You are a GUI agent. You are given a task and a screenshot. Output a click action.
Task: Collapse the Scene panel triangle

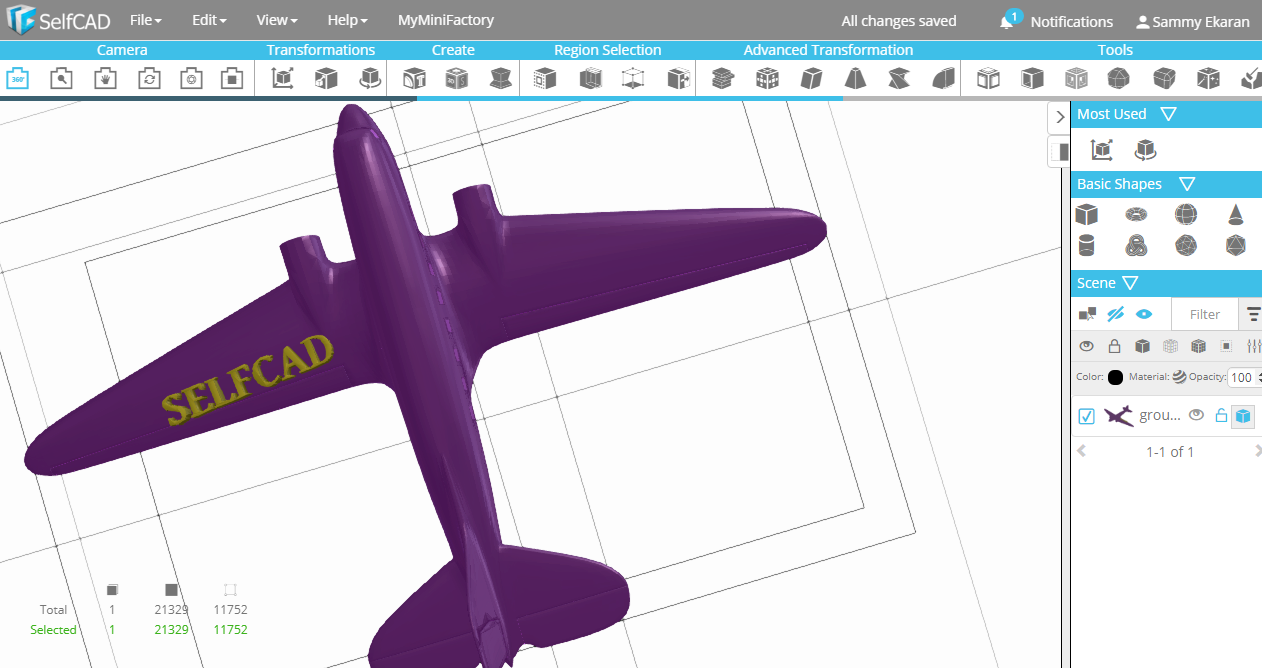(1130, 283)
